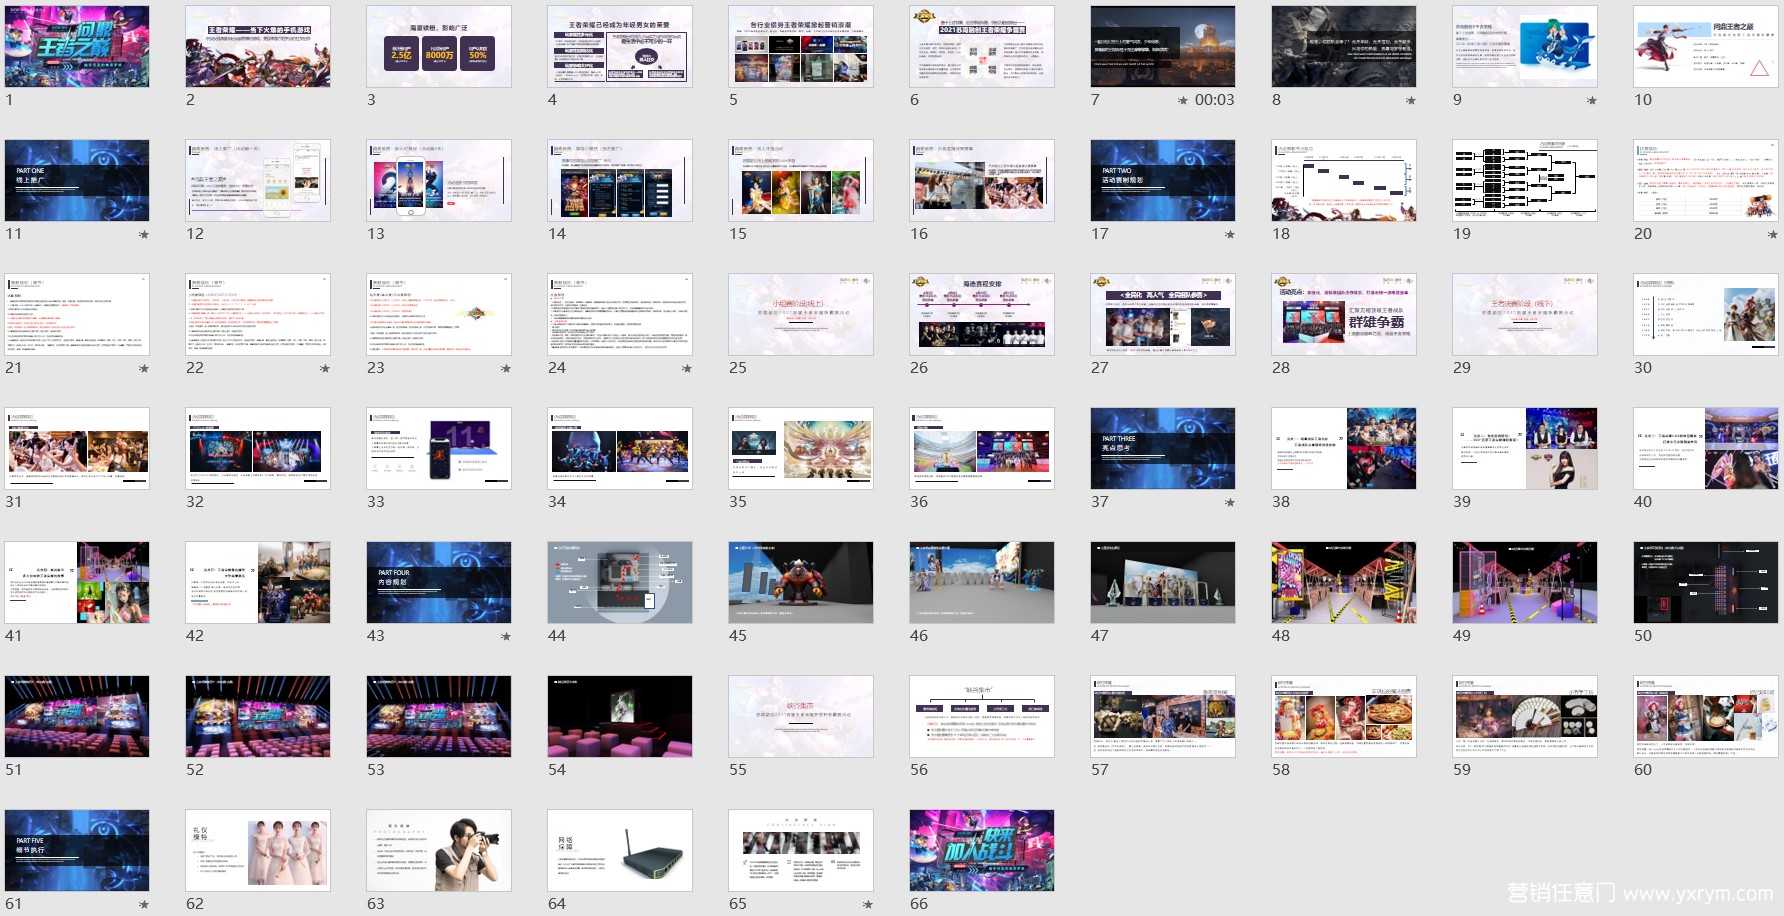Select slide 1 title cover thumbnail
The width and height of the screenshot is (1784, 916).
click(x=77, y=47)
